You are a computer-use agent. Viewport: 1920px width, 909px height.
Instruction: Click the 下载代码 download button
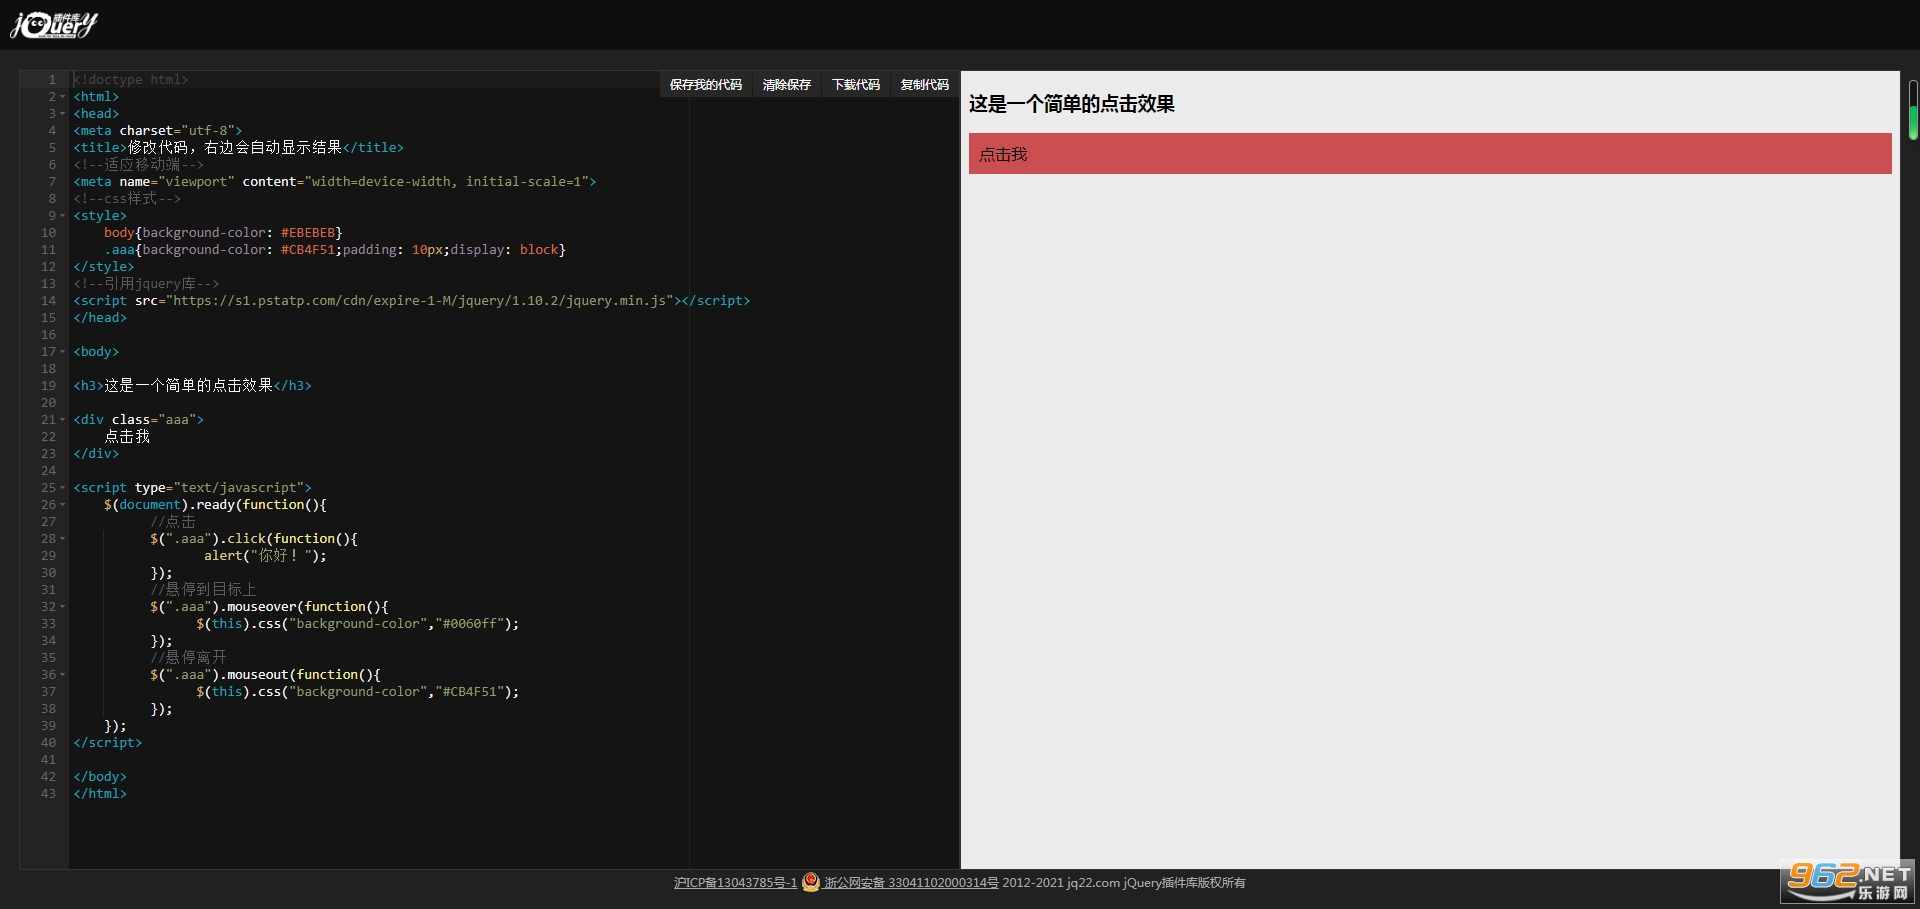click(x=856, y=85)
